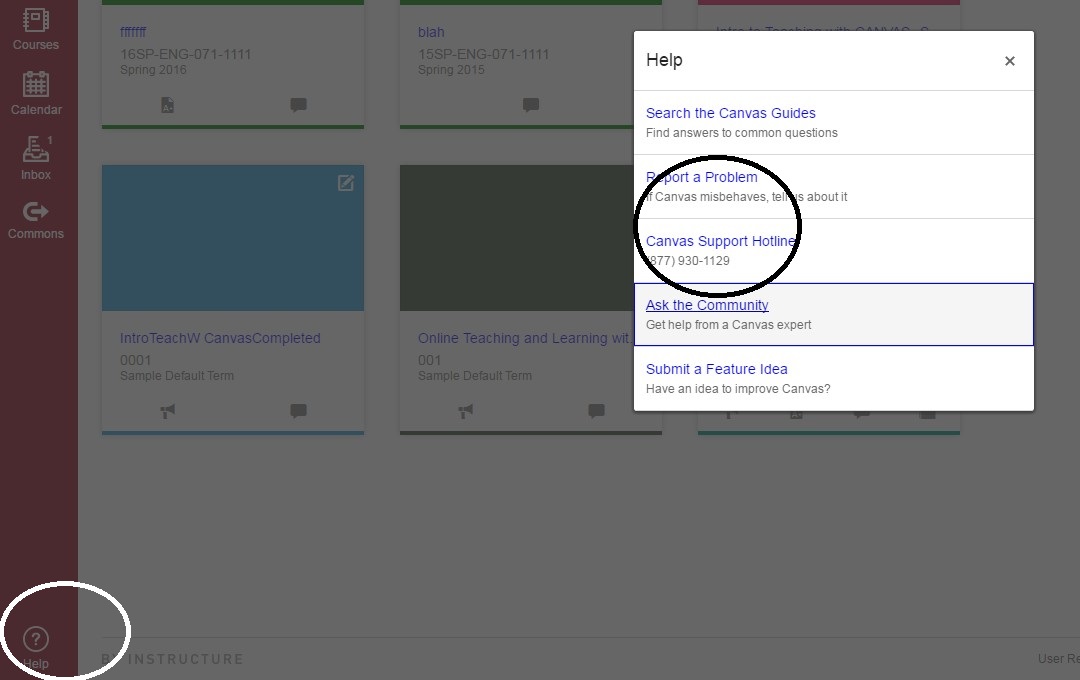Open discussions icon on ffffff card
Viewport: 1080px width, 680px height.
[298, 105]
